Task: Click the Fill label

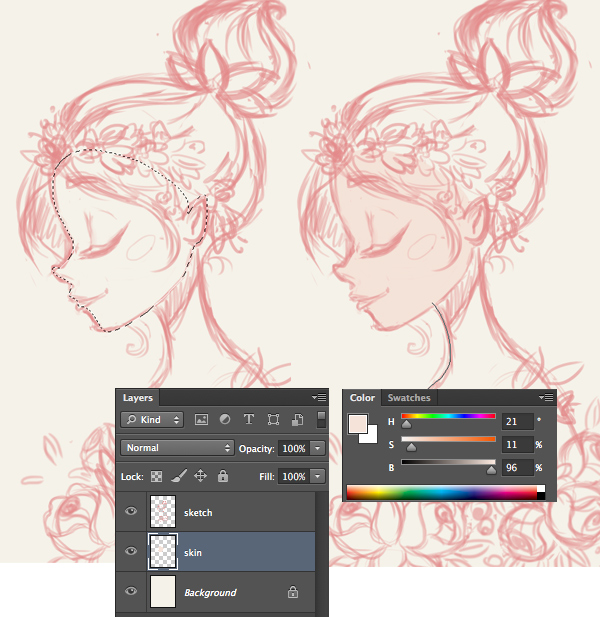Action: point(267,477)
